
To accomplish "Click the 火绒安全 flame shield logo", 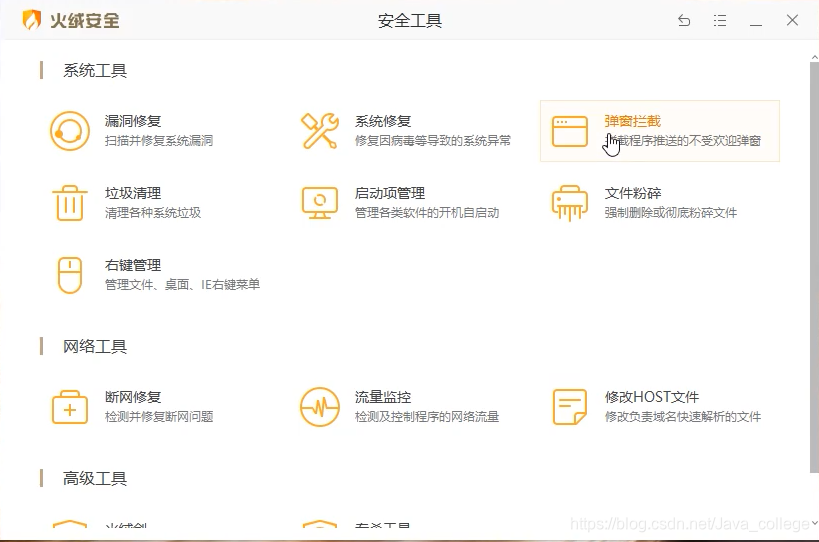I will (31, 20).
